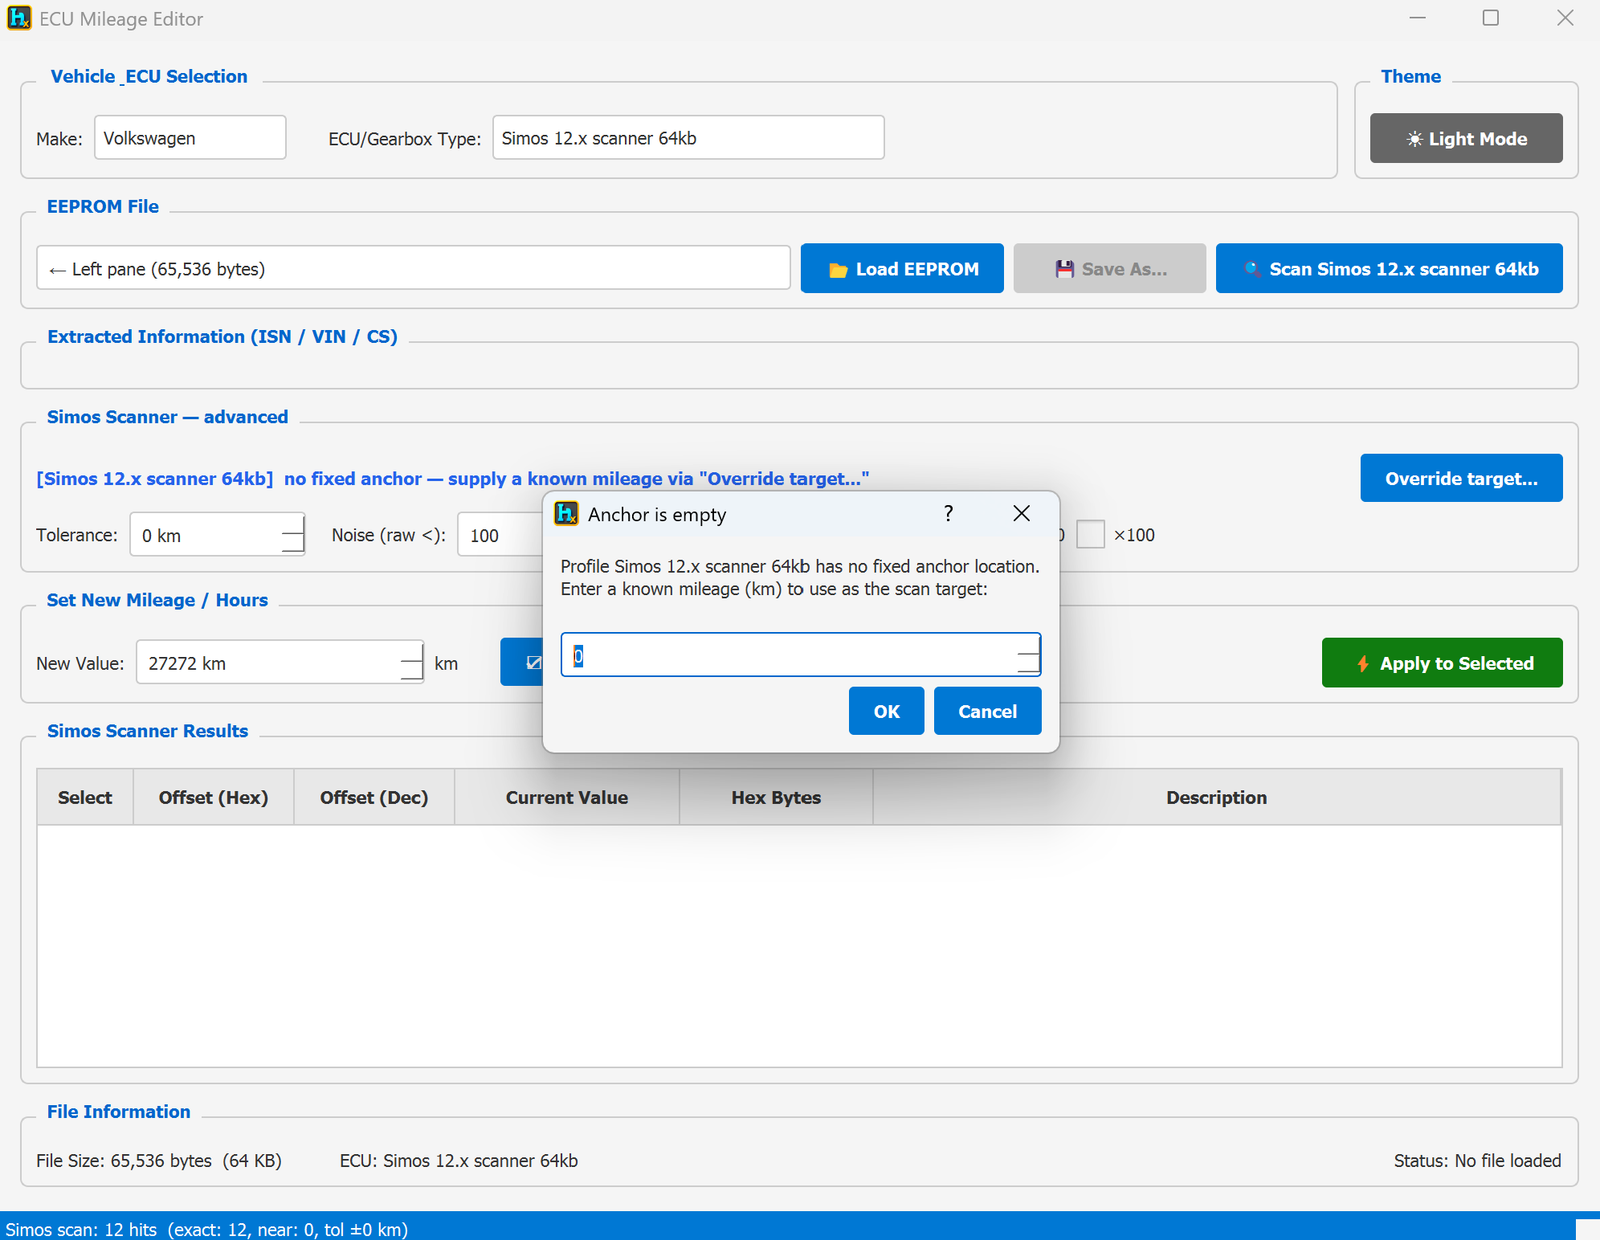The width and height of the screenshot is (1600, 1240).
Task: Dismiss dialog with the Cancel button
Action: click(987, 711)
